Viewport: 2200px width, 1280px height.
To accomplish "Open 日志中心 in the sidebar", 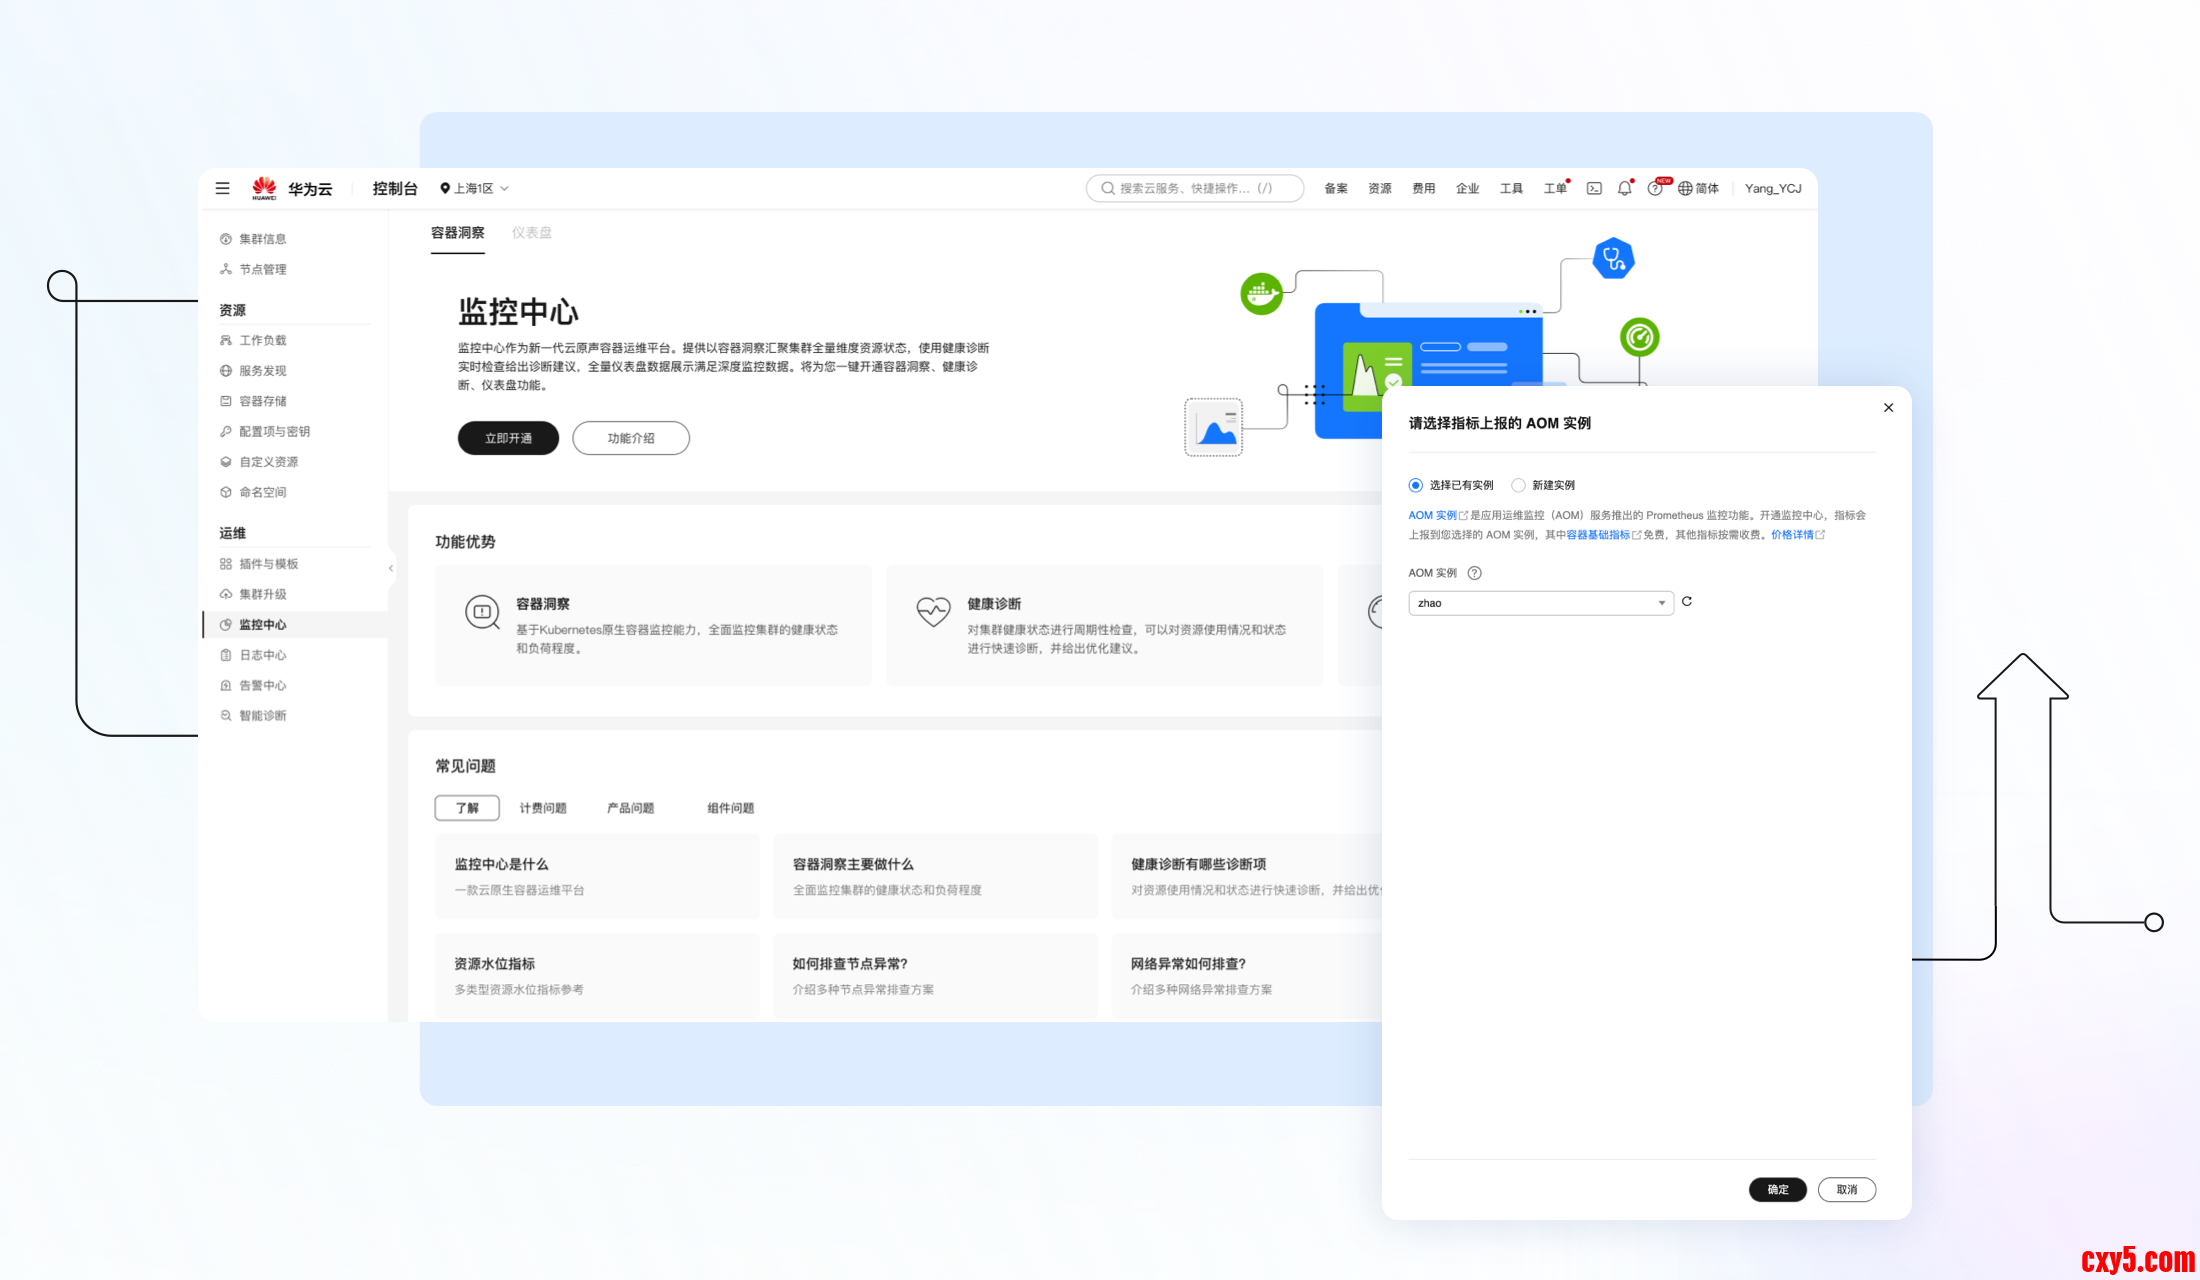I will point(262,655).
